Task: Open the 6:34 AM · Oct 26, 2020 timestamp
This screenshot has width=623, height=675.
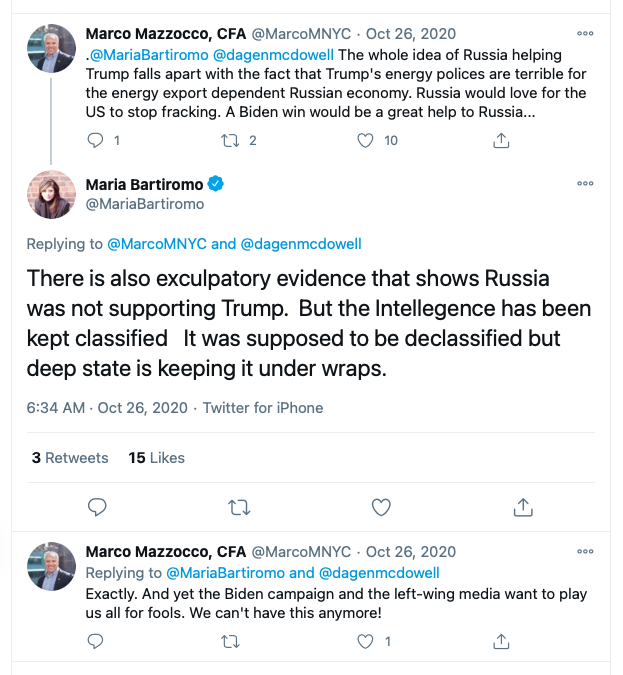Action: click(108, 408)
